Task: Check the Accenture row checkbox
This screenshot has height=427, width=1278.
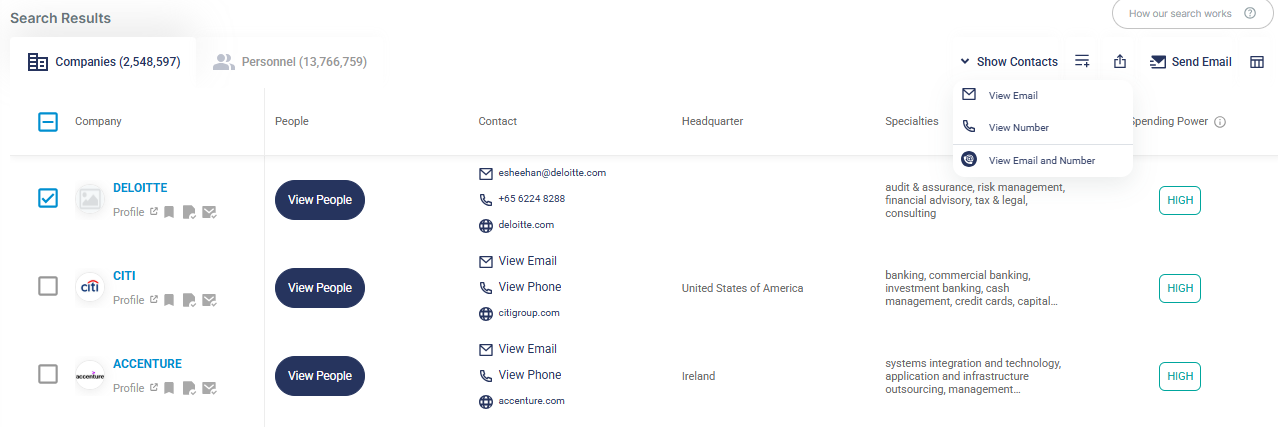Action: pos(48,374)
